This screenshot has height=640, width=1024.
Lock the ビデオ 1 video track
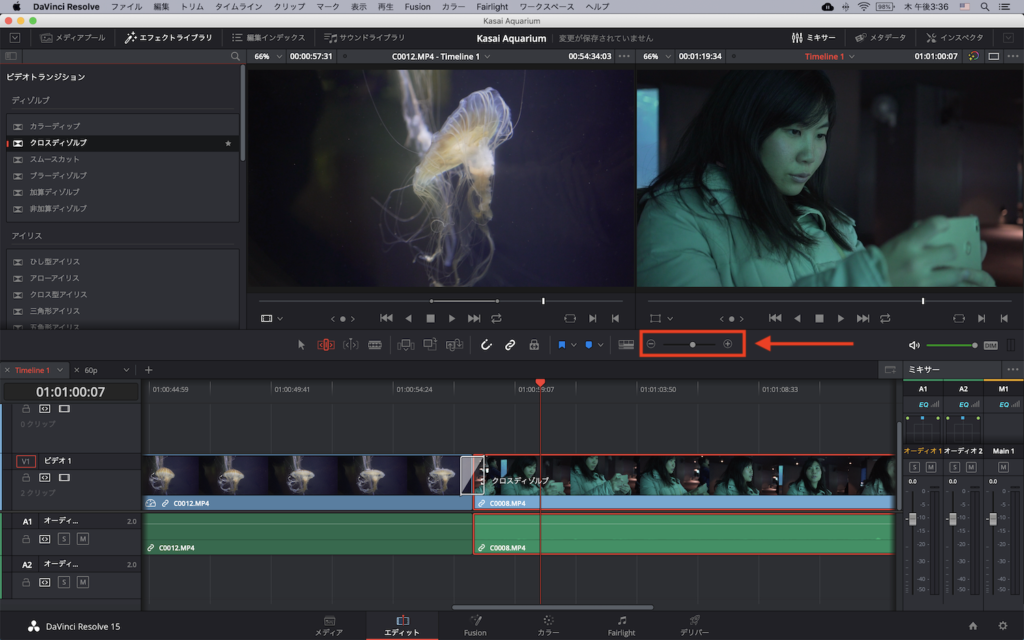[x=26, y=478]
